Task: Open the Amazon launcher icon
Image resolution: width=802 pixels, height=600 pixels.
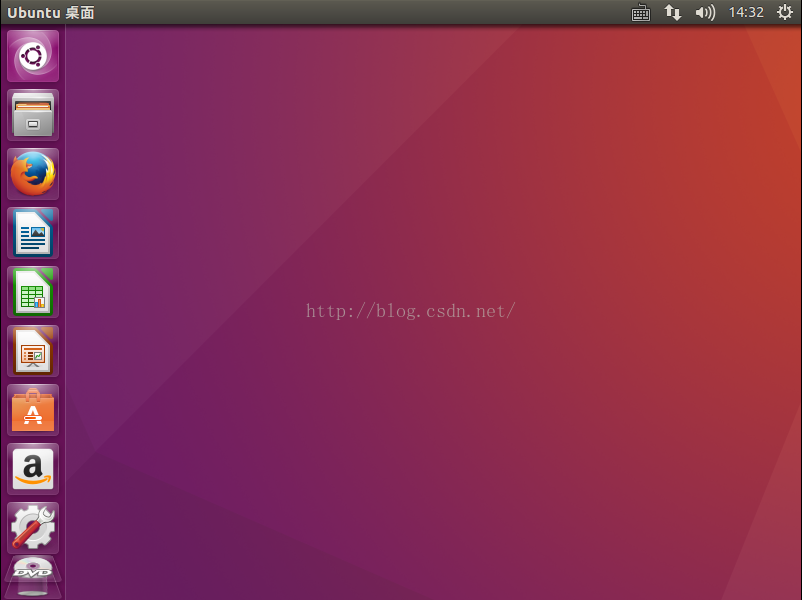Action: coord(33,469)
